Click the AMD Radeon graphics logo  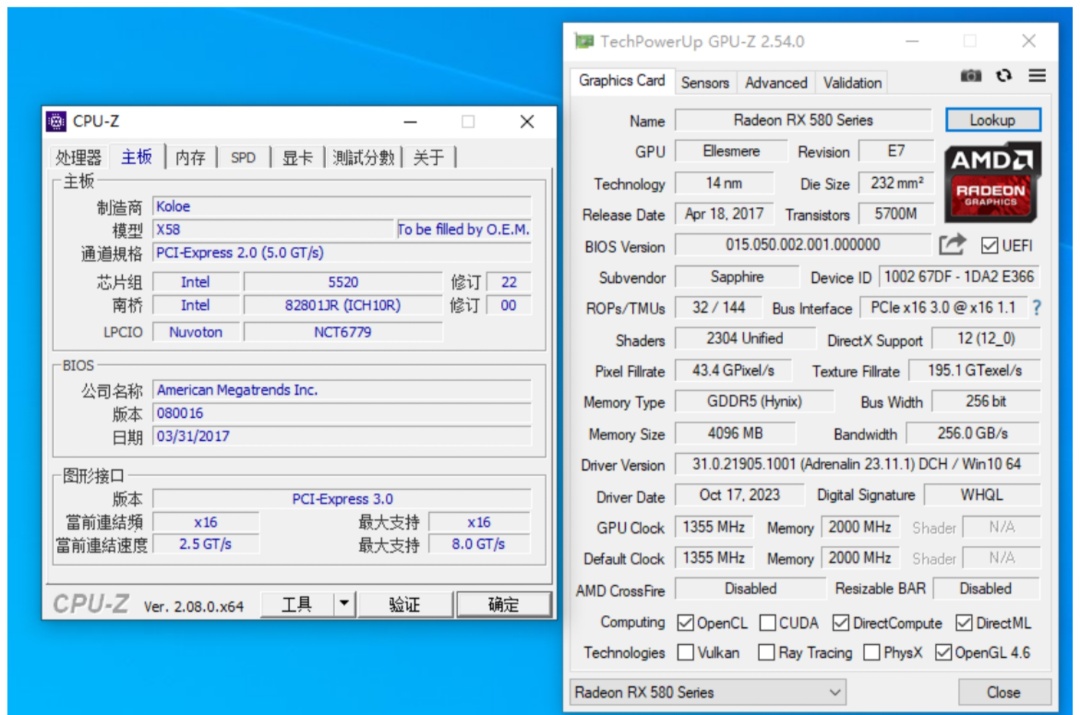click(x=992, y=182)
